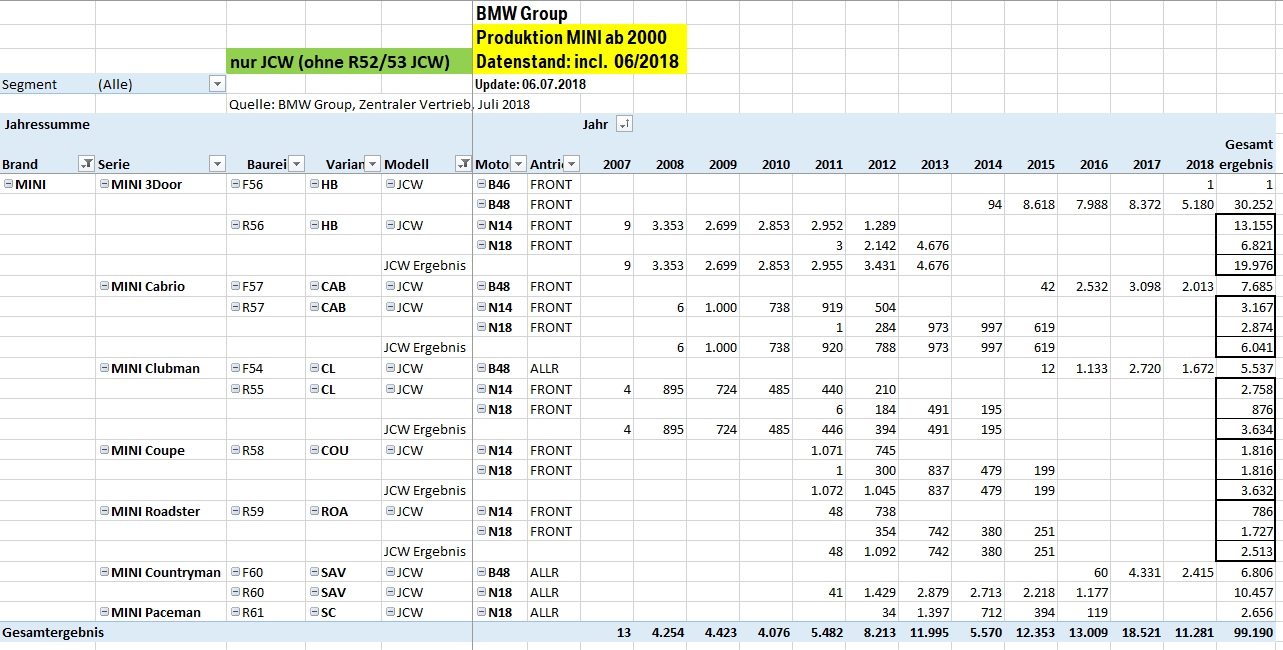Open the Serie column dropdown
This screenshot has width=1283, height=650.
click(x=217, y=164)
